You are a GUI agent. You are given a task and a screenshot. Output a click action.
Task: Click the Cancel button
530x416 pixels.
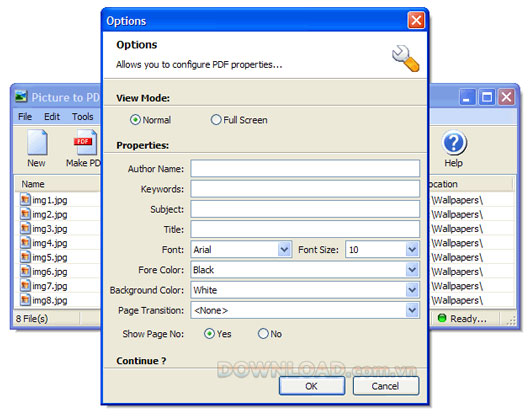pyautogui.click(x=386, y=386)
